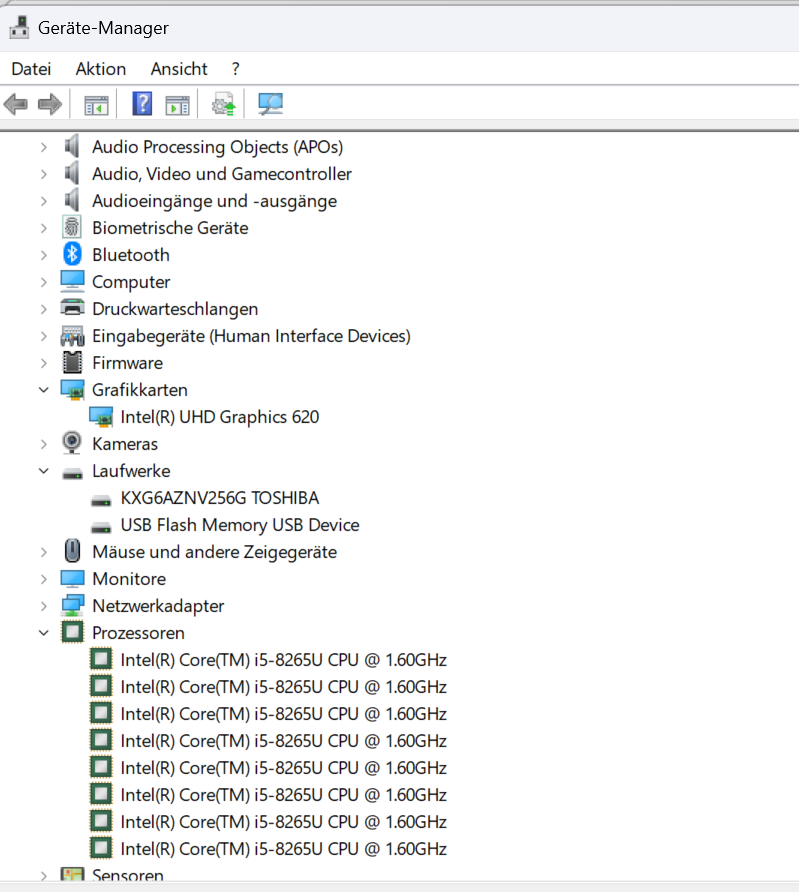Viewport: 799px width, 892px height.
Task: Click the Forward arrow toolbar icon
Action: [50, 104]
